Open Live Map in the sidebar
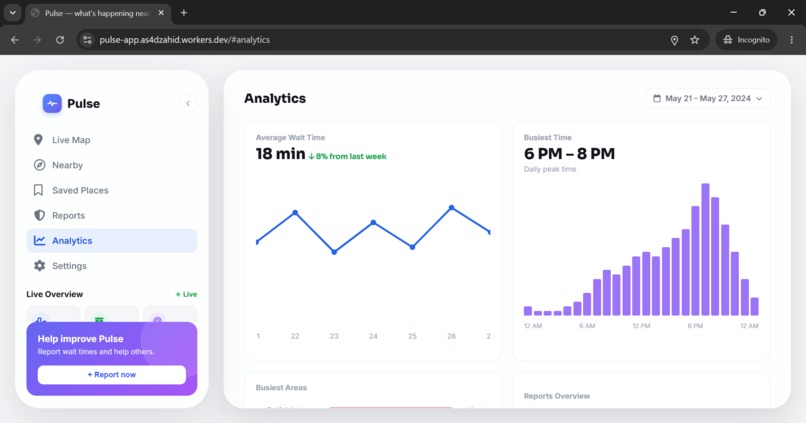The height and width of the screenshot is (423, 806). pos(112,140)
